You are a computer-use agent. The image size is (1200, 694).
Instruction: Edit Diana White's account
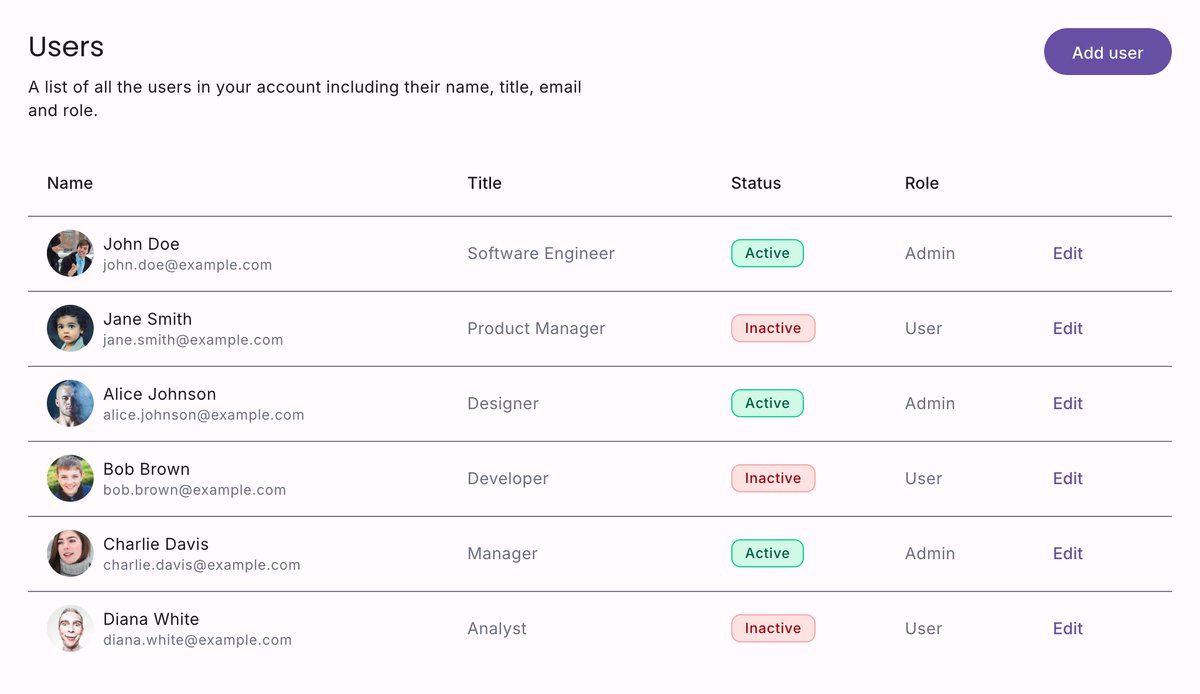pyautogui.click(x=1068, y=629)
